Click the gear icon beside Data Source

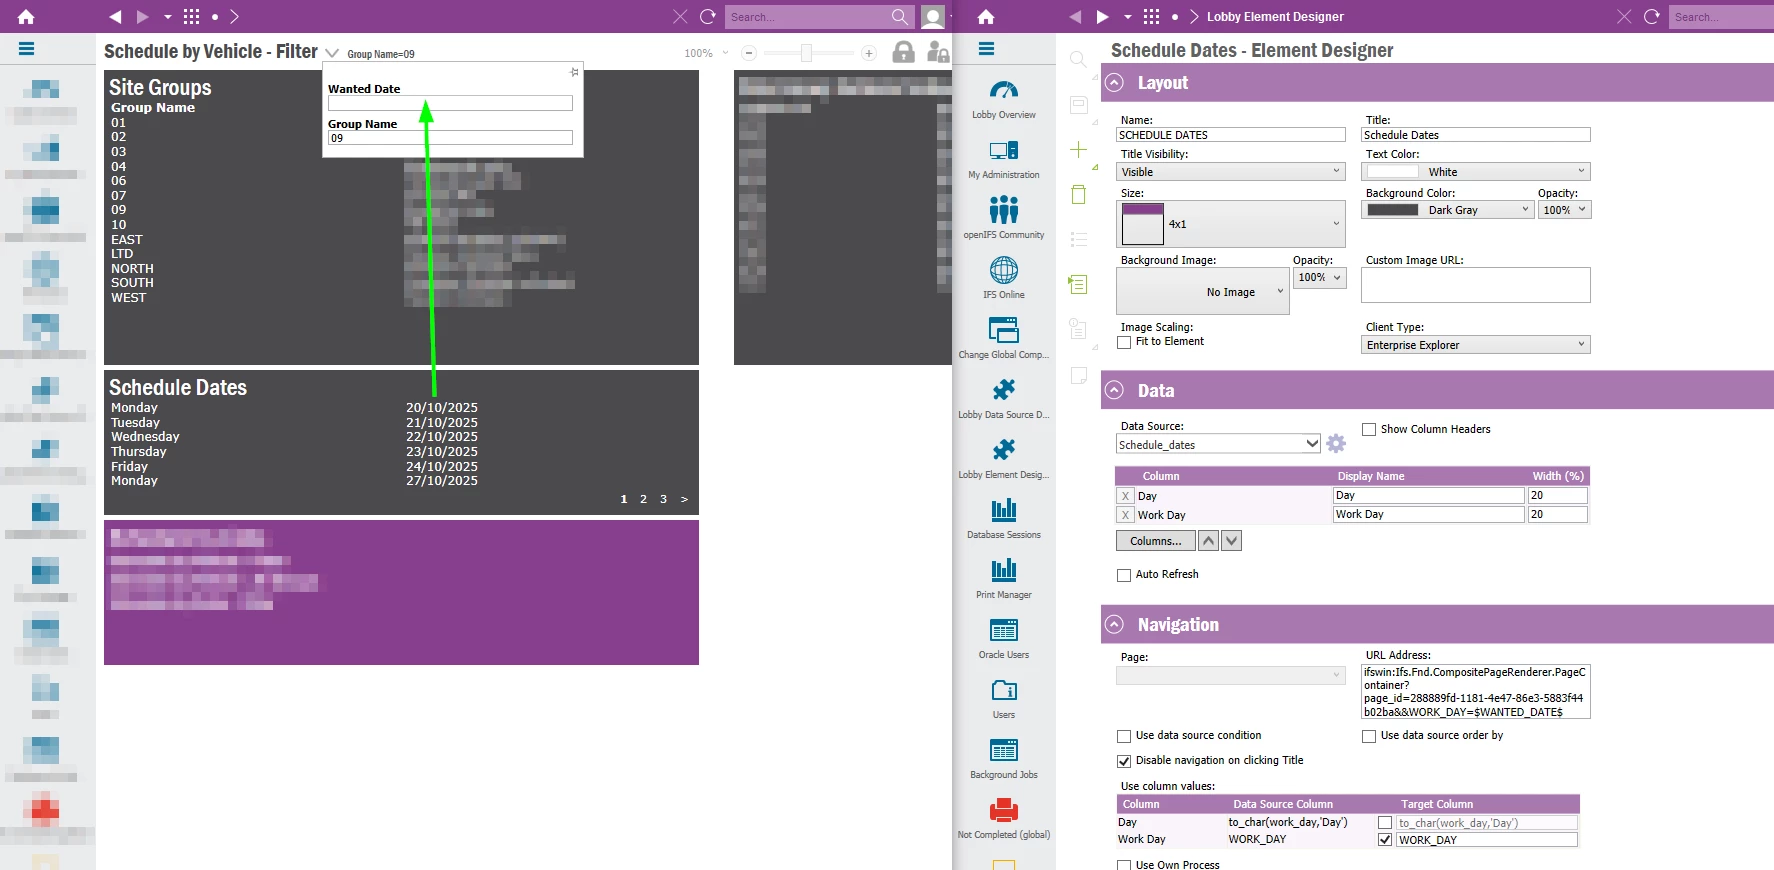point(1336,443)
